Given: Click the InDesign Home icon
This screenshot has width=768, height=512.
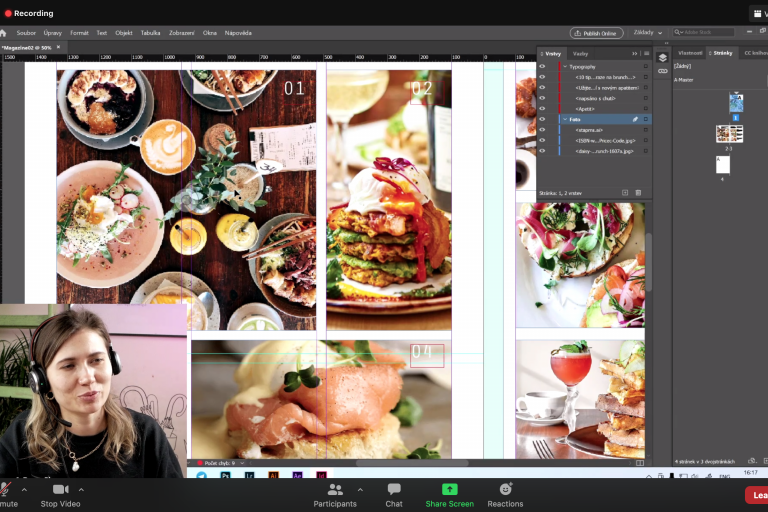Looking at the screenshot, I should pos(3,33).
